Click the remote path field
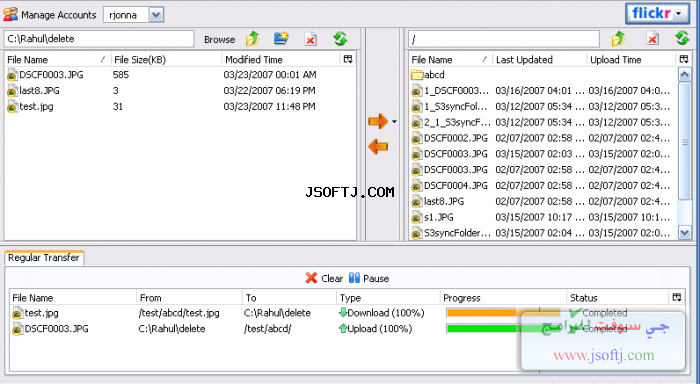 coord(504,39)
